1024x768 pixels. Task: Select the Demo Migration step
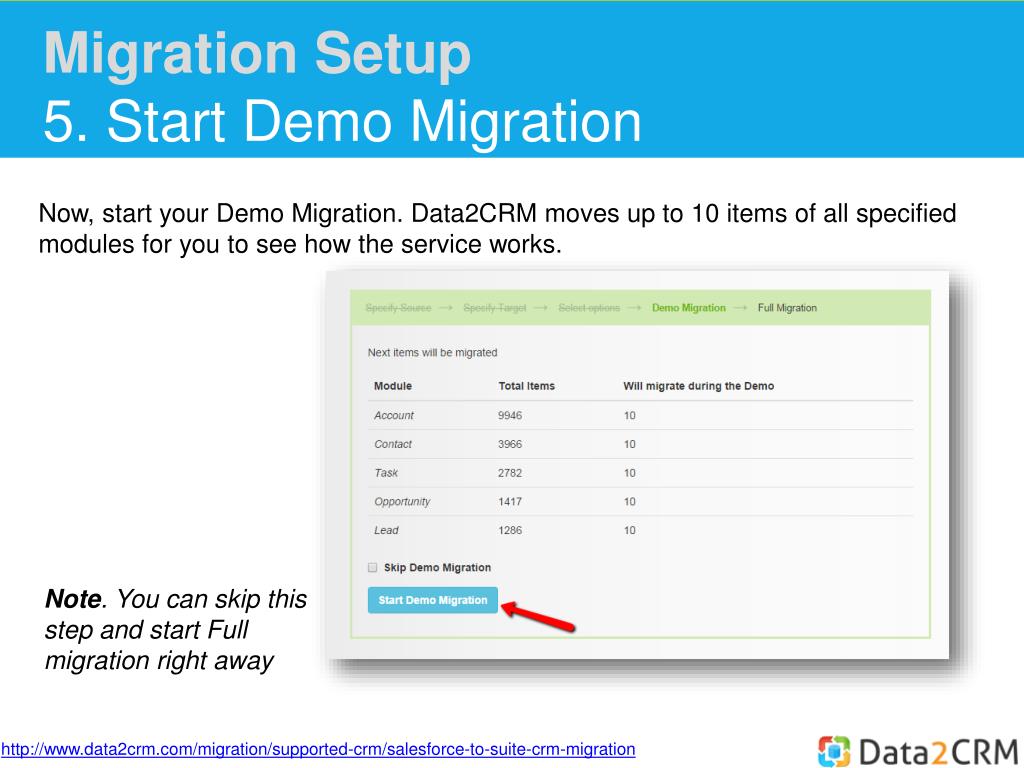688,308
